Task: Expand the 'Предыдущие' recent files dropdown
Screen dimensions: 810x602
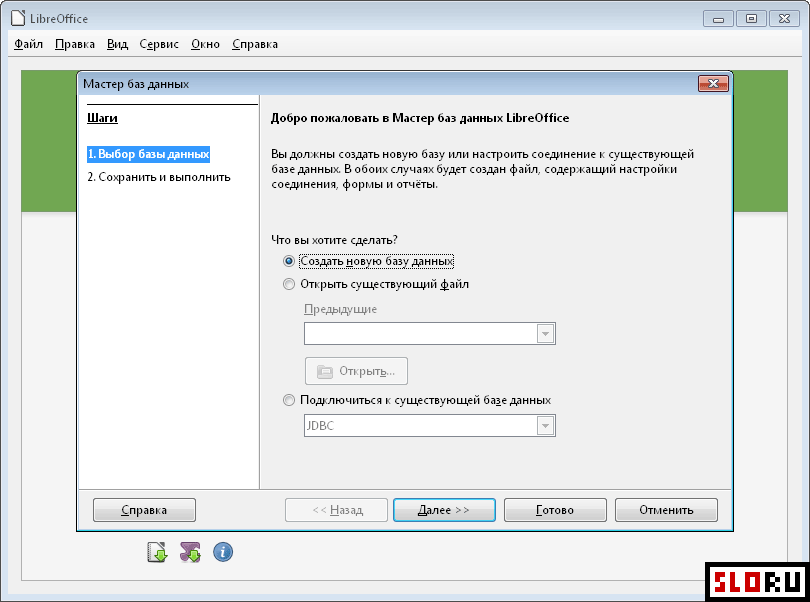Action: tap(545, 333)
